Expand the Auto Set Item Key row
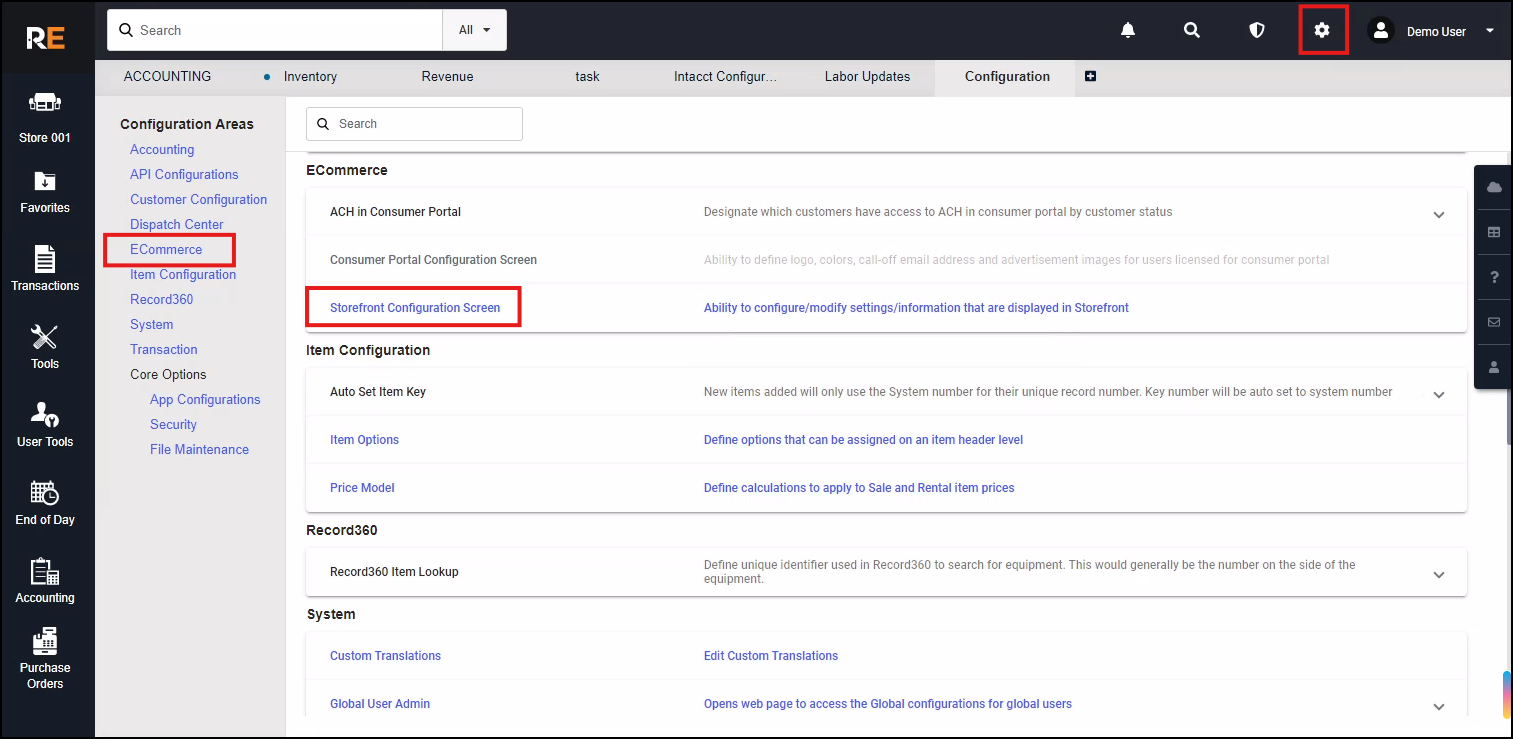 click(1439, 394)
